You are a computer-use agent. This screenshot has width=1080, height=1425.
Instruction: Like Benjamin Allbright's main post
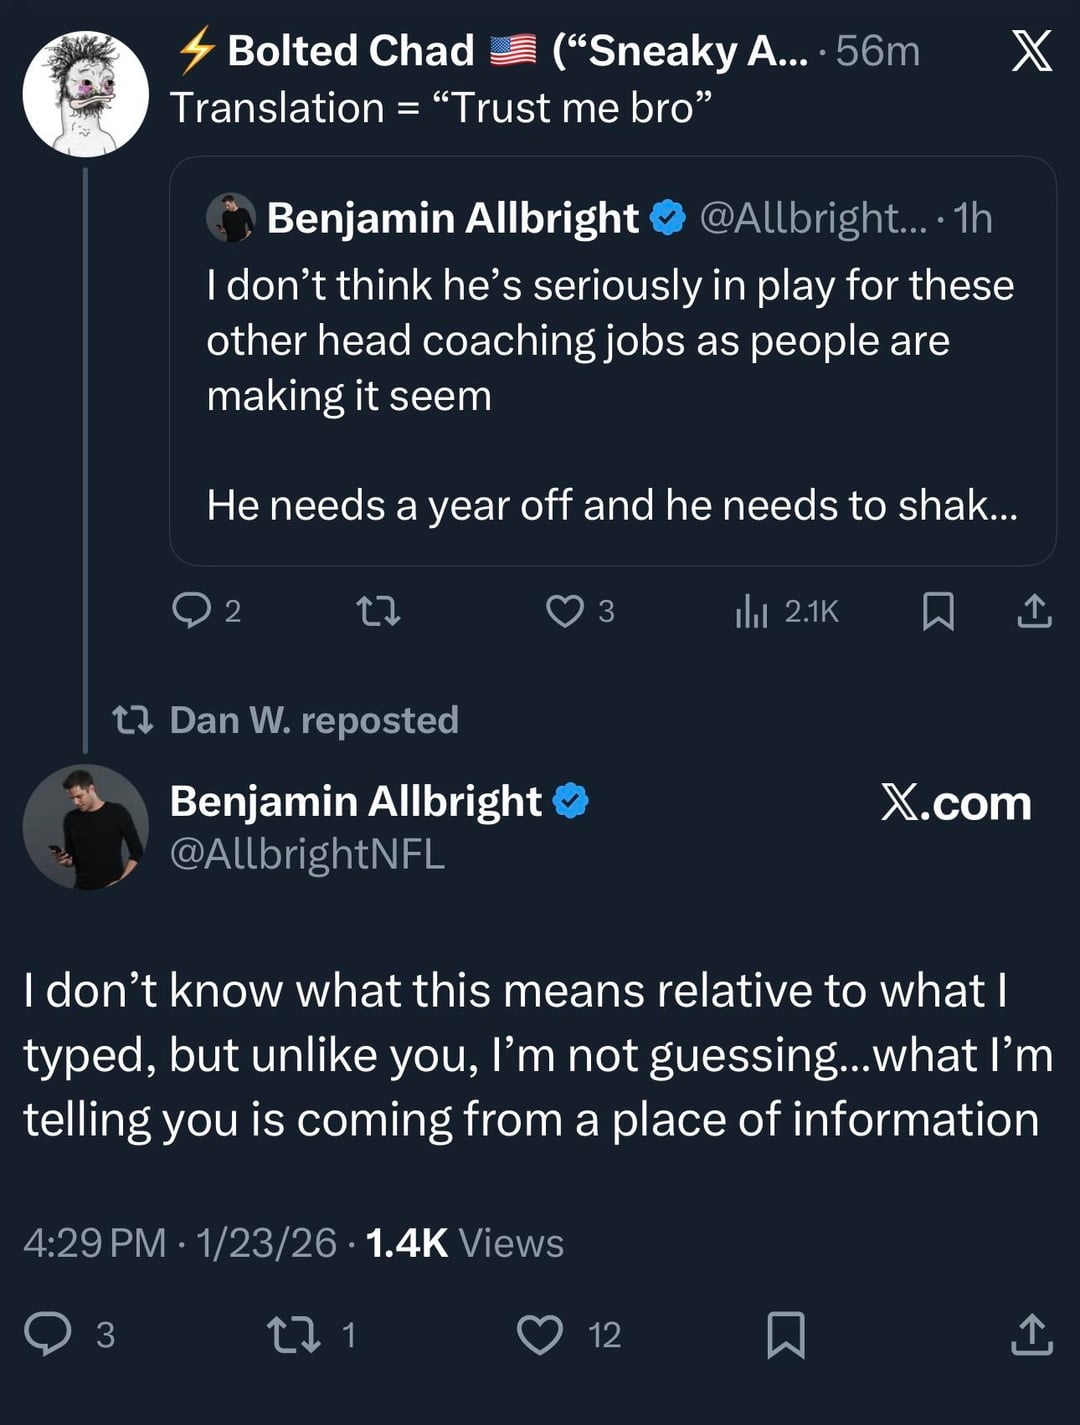[x=540, y=1334]
